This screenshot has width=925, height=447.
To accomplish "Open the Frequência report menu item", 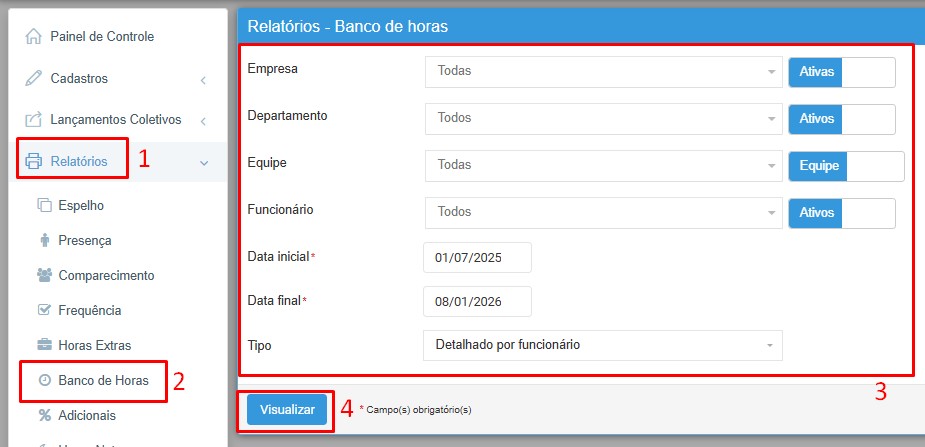I will (x=89, y=310).
